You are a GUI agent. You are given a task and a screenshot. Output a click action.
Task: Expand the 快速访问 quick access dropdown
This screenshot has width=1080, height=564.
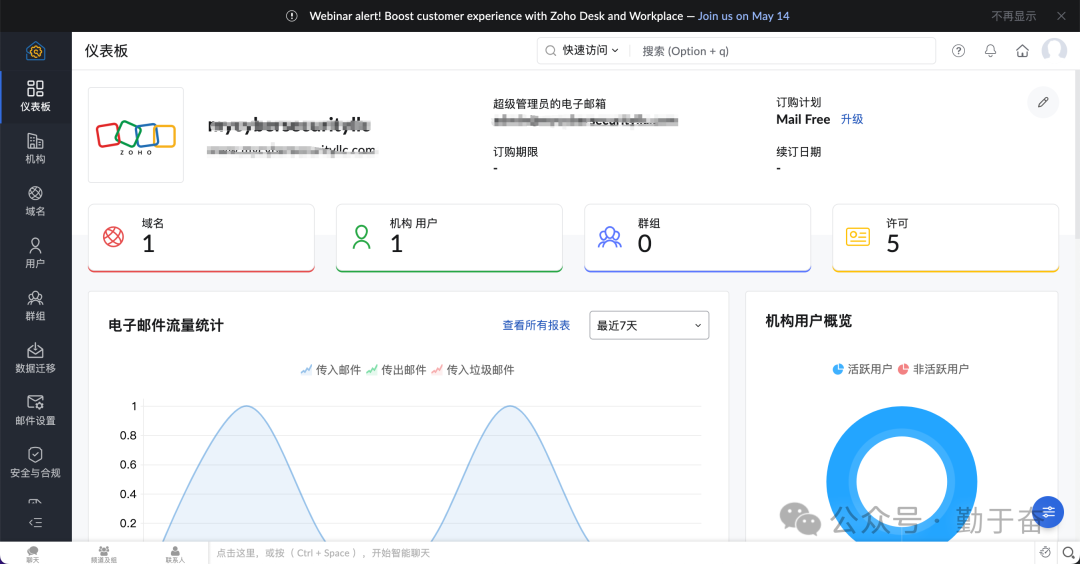click(x=583, y=51)
